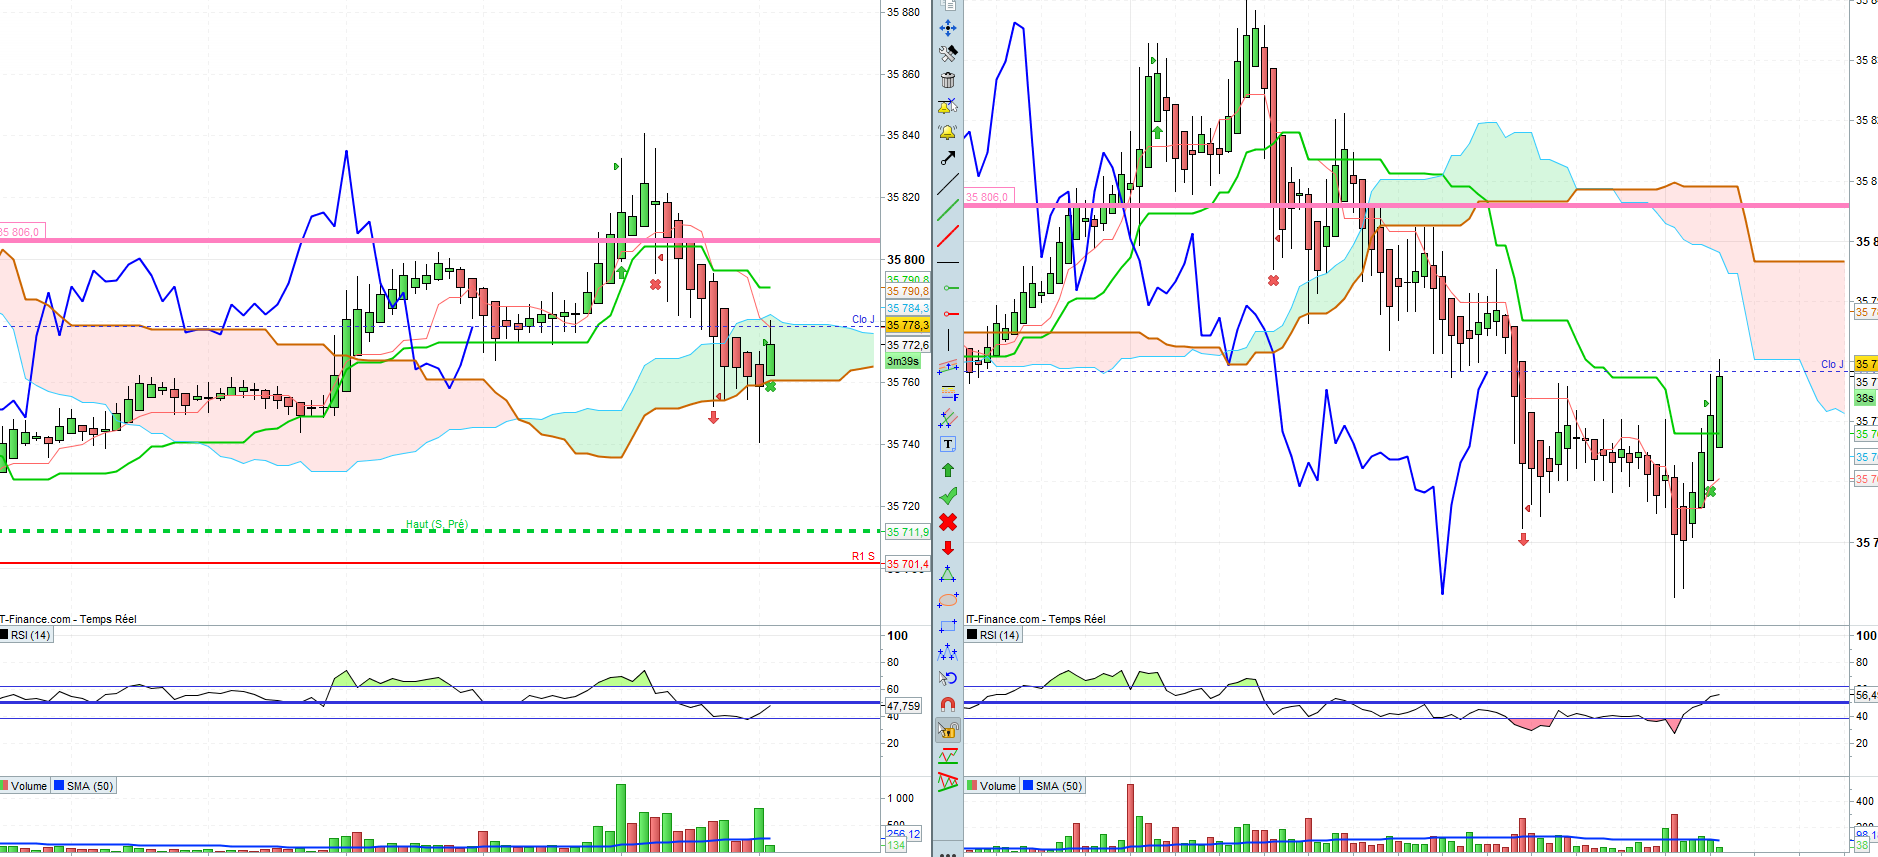Click the 35 806,0 pink level label on left chart
The width and height of the screenshot is (1878, 857).
click(19, 232)
